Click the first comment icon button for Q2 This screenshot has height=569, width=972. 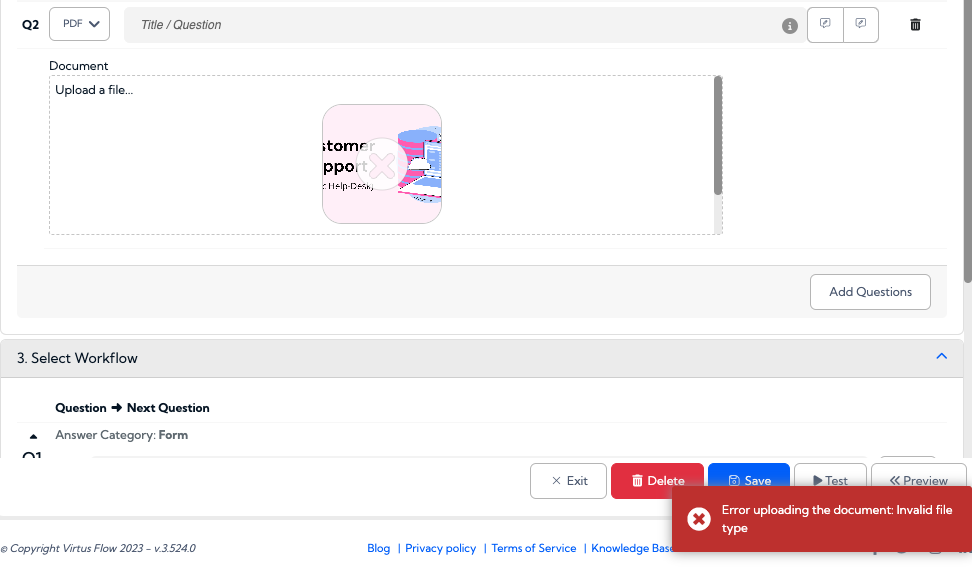pos(825,25)
